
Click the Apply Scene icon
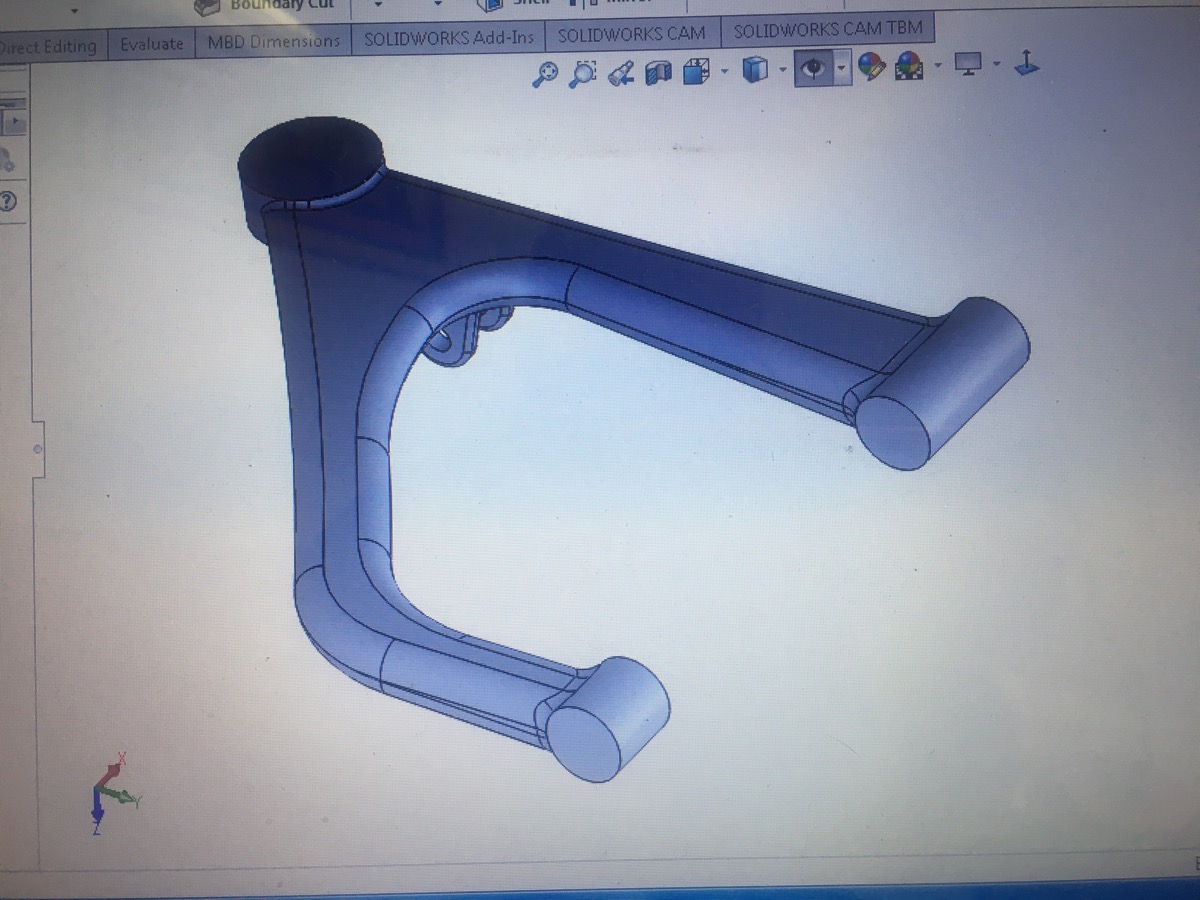908,68
